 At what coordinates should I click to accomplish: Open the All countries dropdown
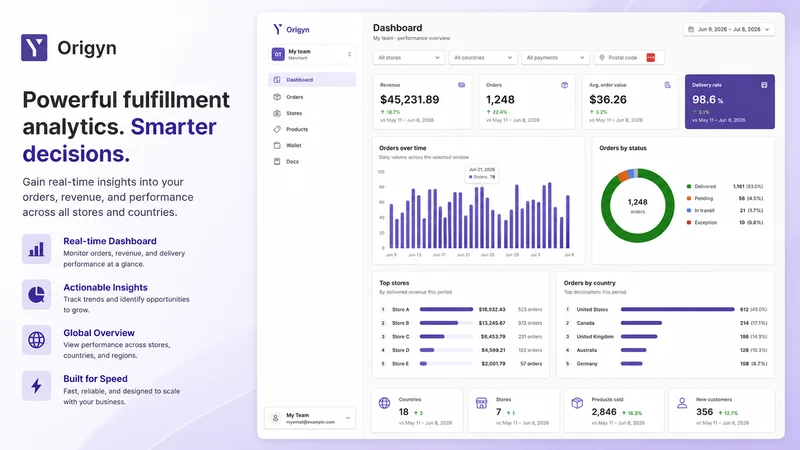pyautogui.click(x=483, y=58)
